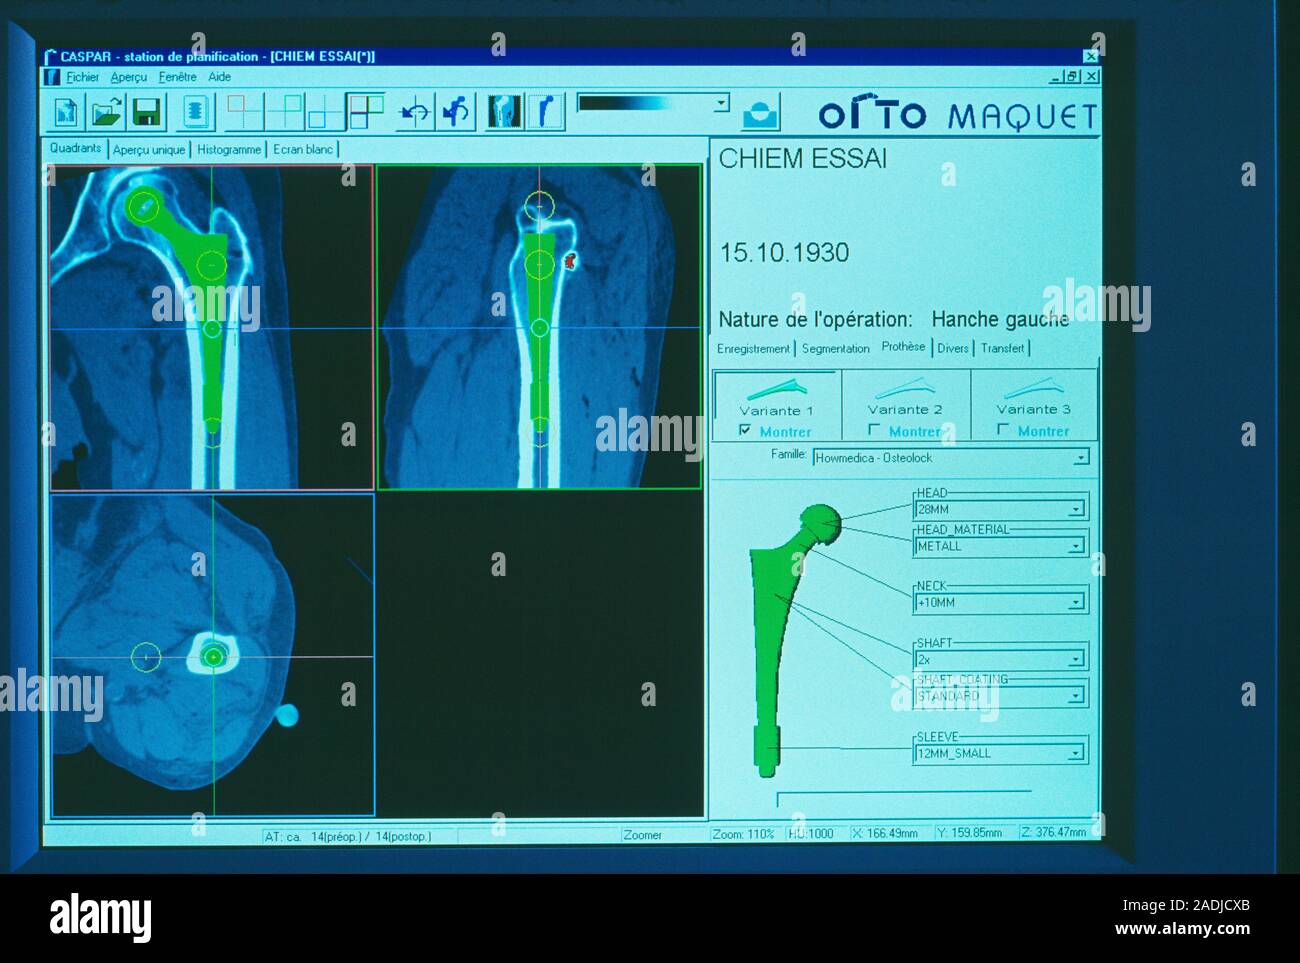Open the Aperçu menu
1300x963 pixels.
[129, 77]
